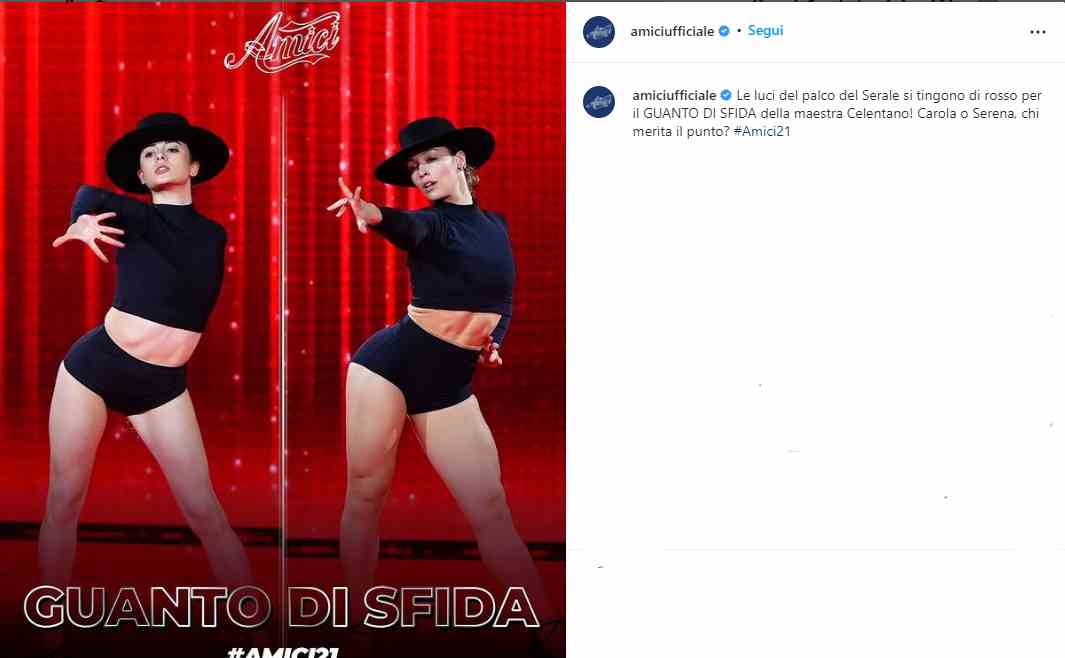Open the three-dot more options menu
Screen dimensions: 1065x658
(1037, 32)
